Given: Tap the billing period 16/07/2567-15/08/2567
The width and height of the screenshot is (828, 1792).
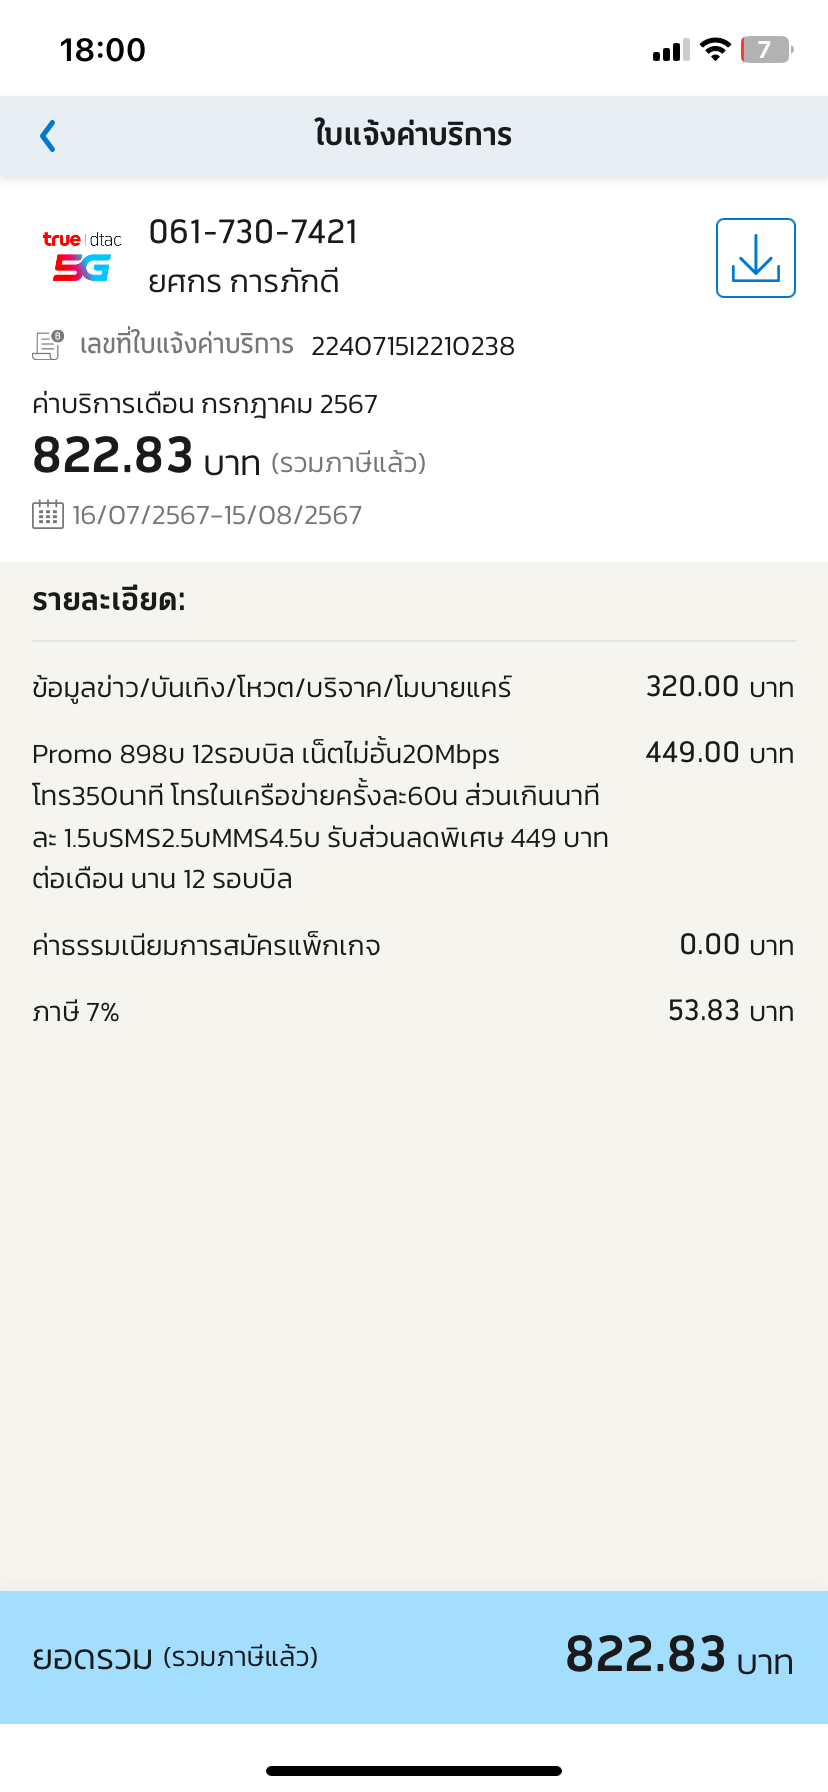Looking at the screenshot, I should coord(217,515).
